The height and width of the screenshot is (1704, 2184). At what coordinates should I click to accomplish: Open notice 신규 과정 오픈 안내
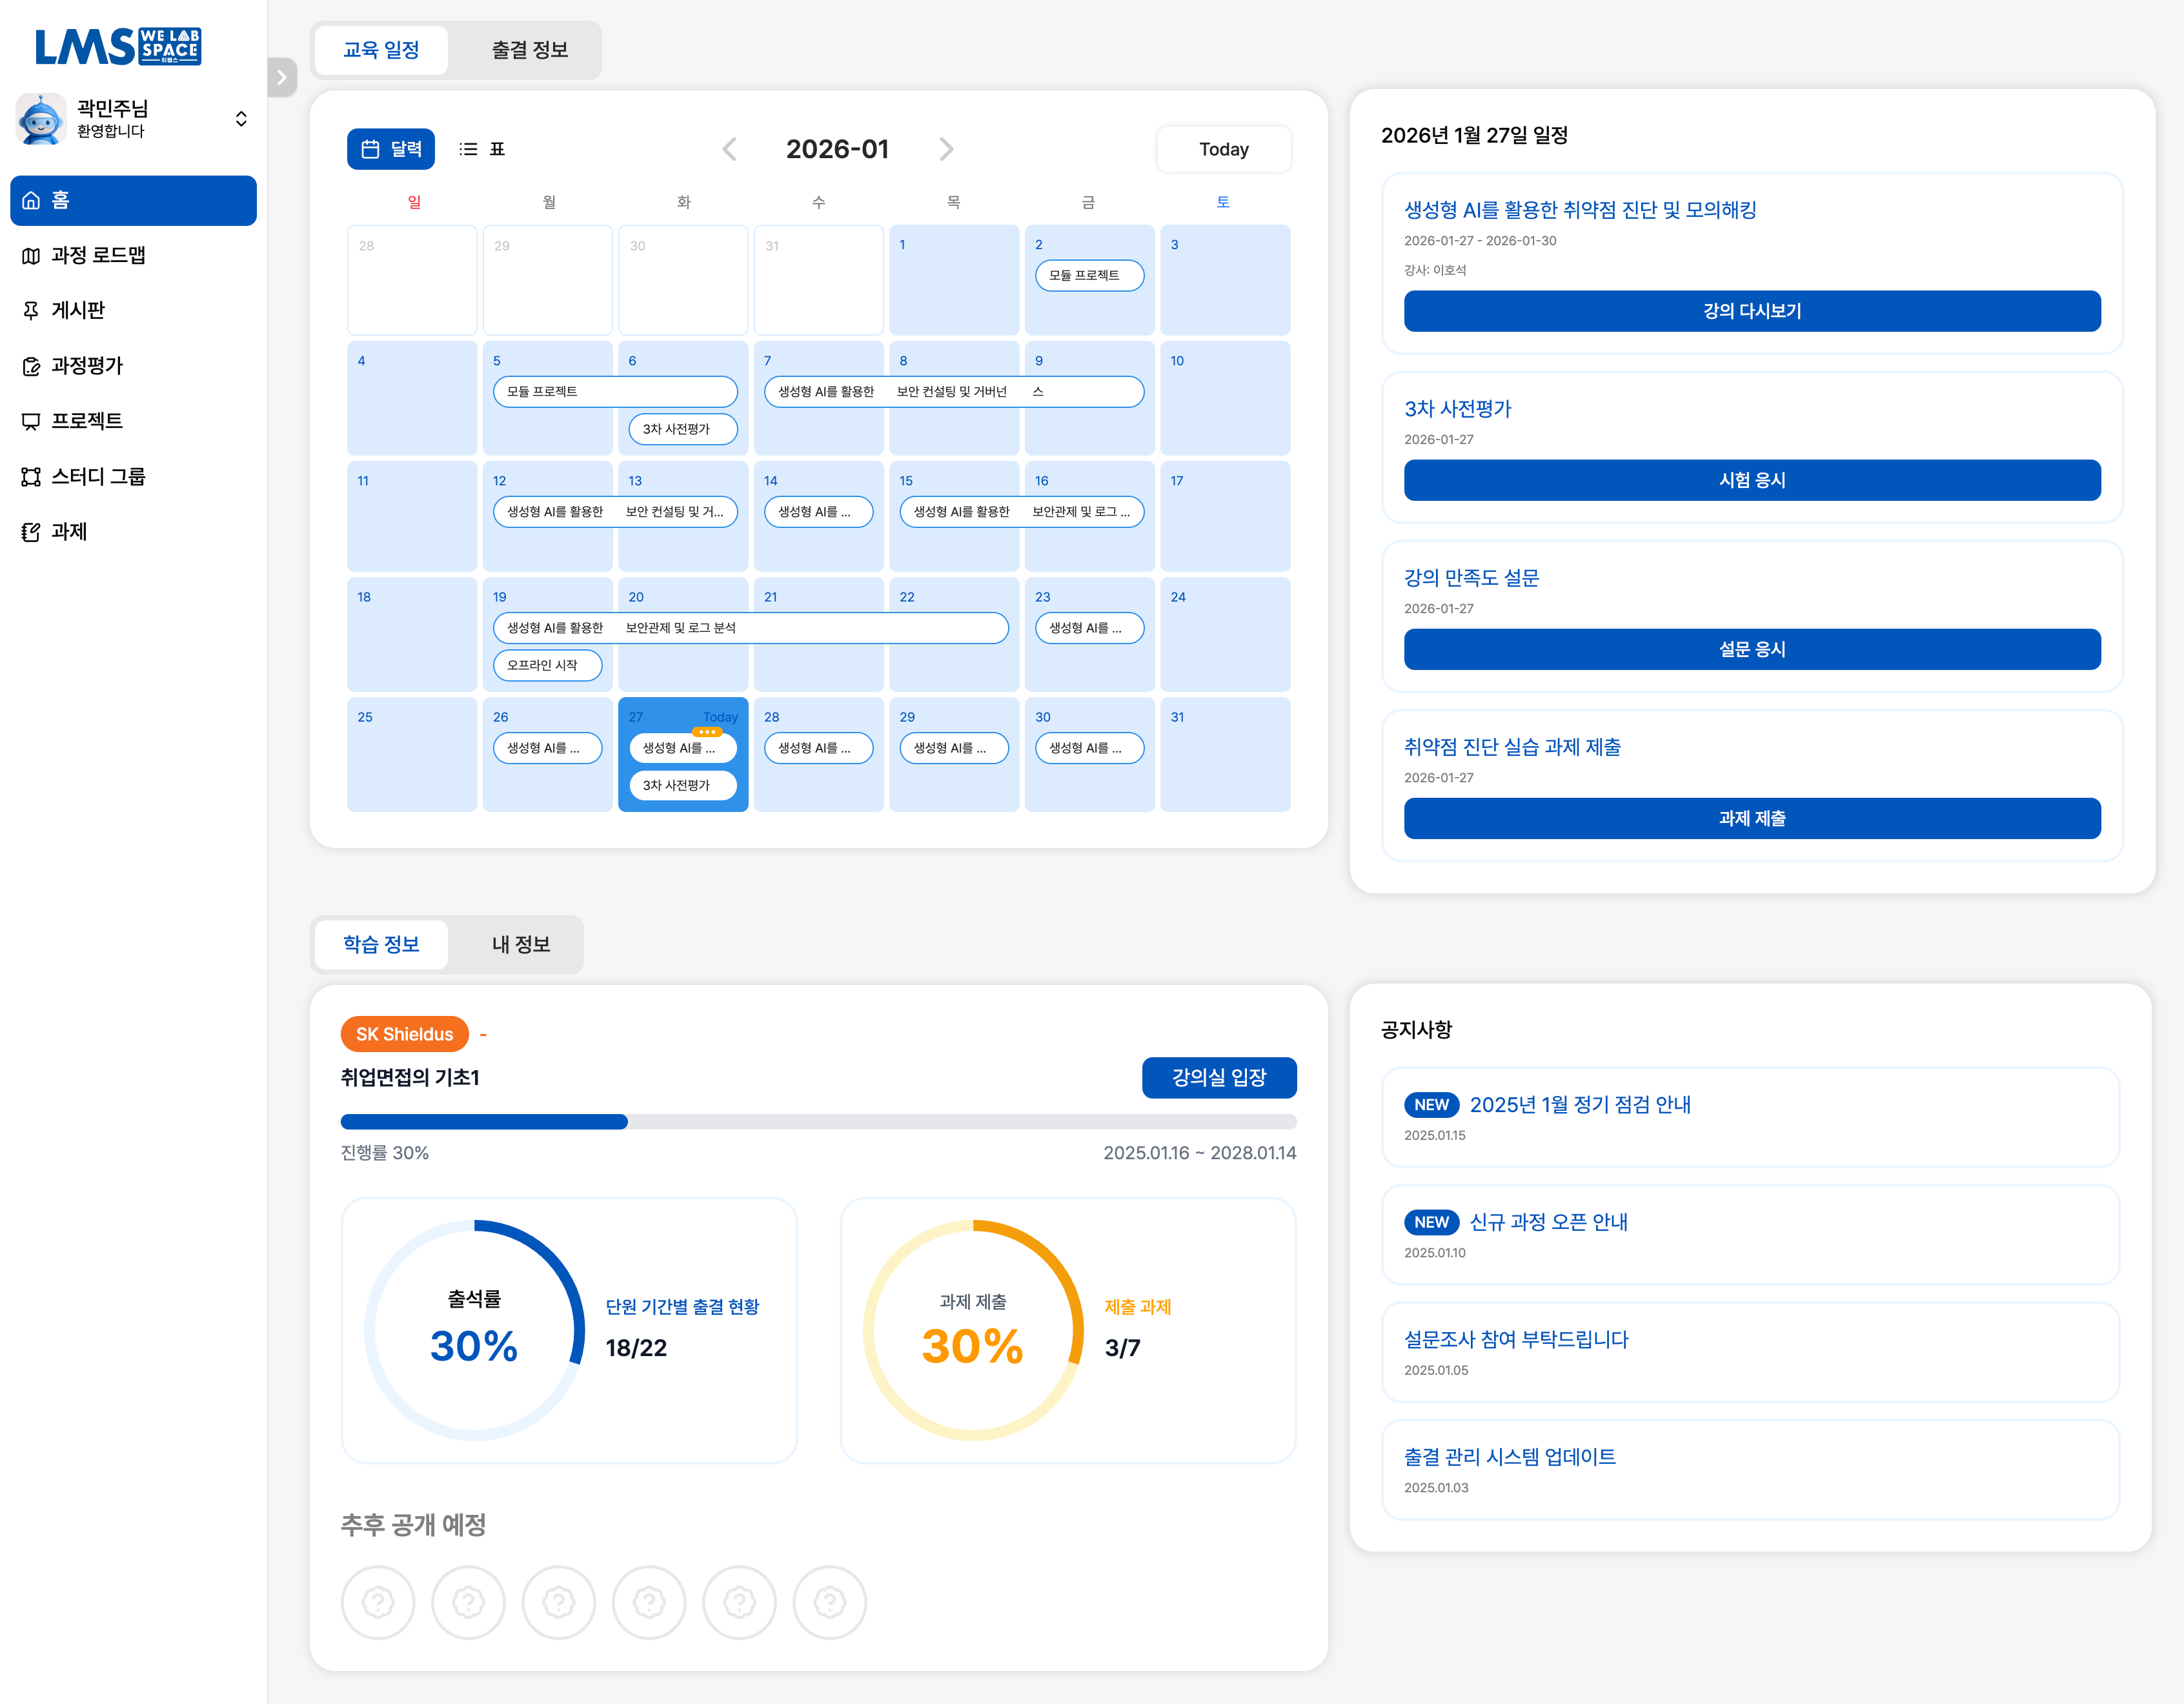click(x=1750, y=1234)
